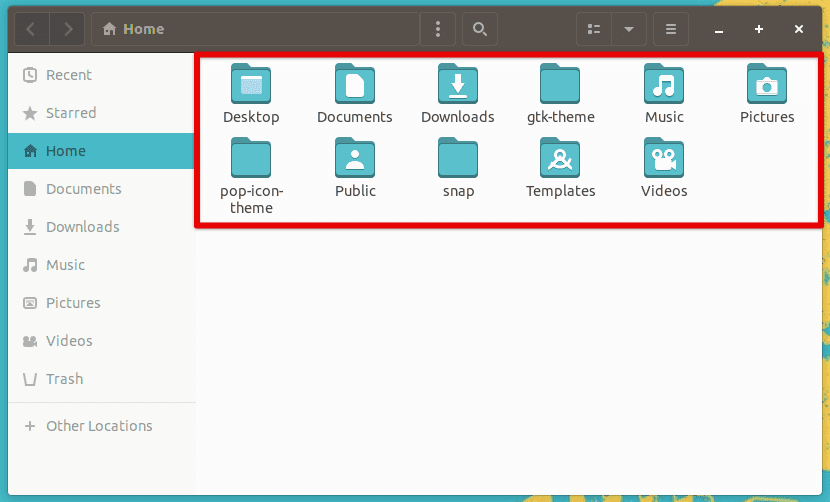Go to Music in the sidebar
830x502 pixels.
point(102,265)
